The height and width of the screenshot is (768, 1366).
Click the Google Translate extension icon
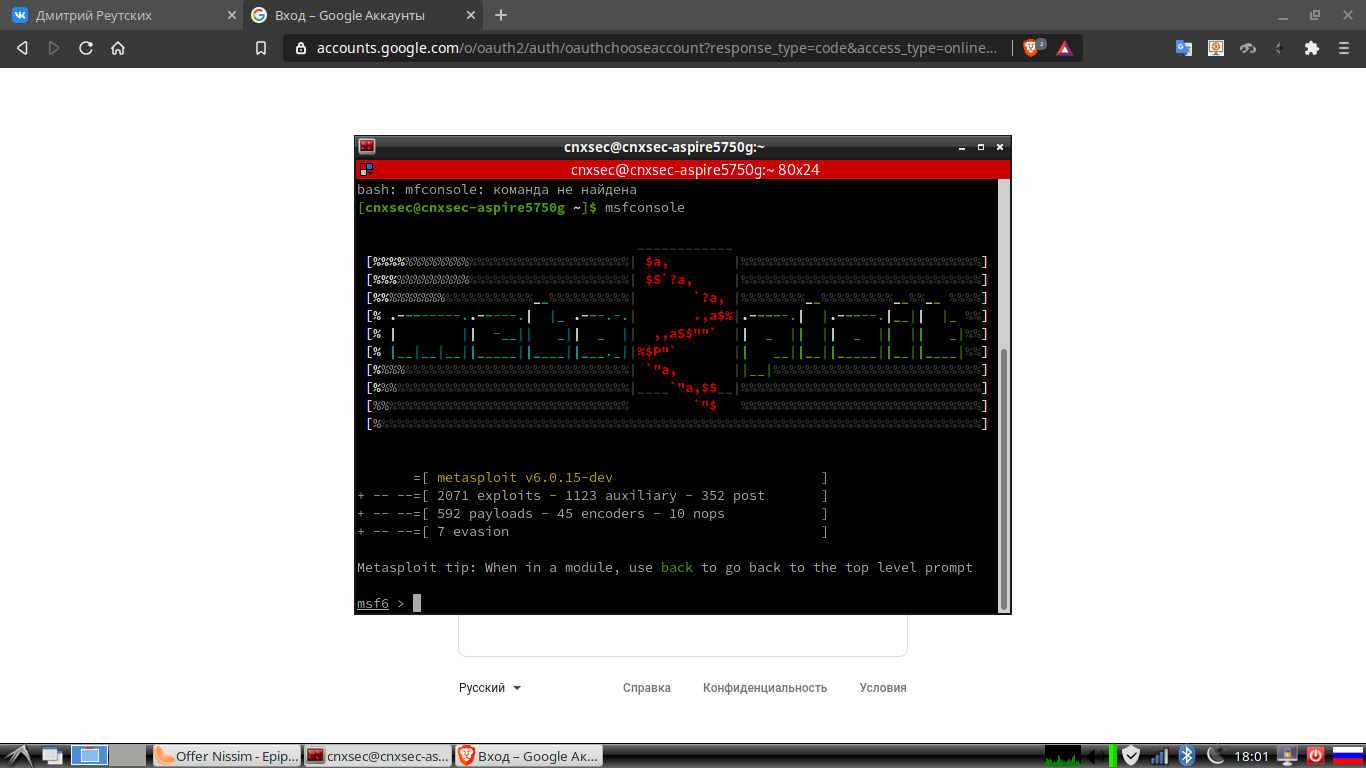(1184, 48)
